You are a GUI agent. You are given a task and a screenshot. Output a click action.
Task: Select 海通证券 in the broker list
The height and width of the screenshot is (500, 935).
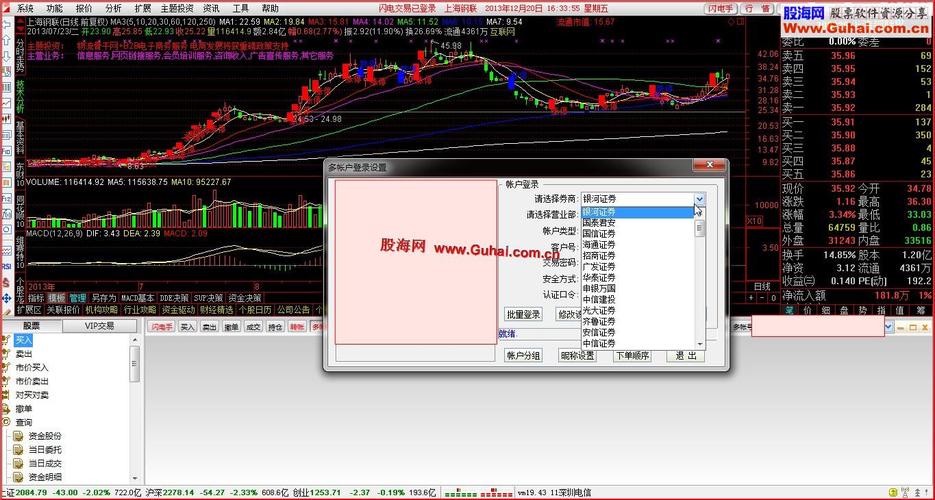(599, 245)
